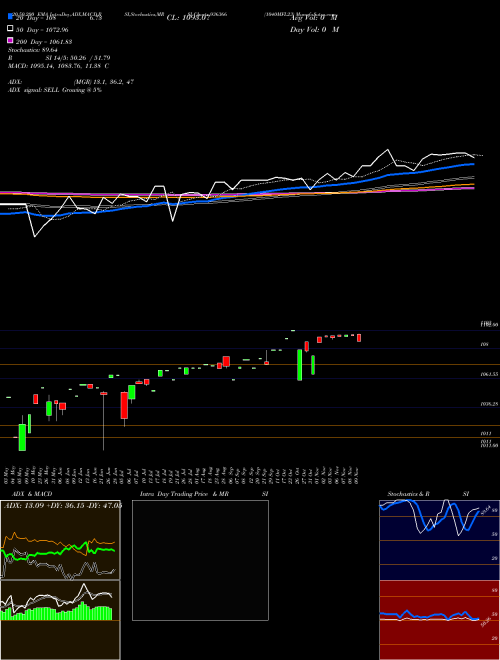Screen dimensions: 500x660
Task: Click the ADX +DY -DY readout header
Action: 62,505
